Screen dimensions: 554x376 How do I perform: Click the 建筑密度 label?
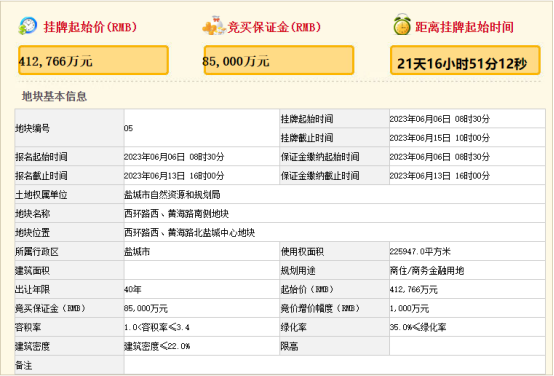pyautogui.click(x=33, y=347)
